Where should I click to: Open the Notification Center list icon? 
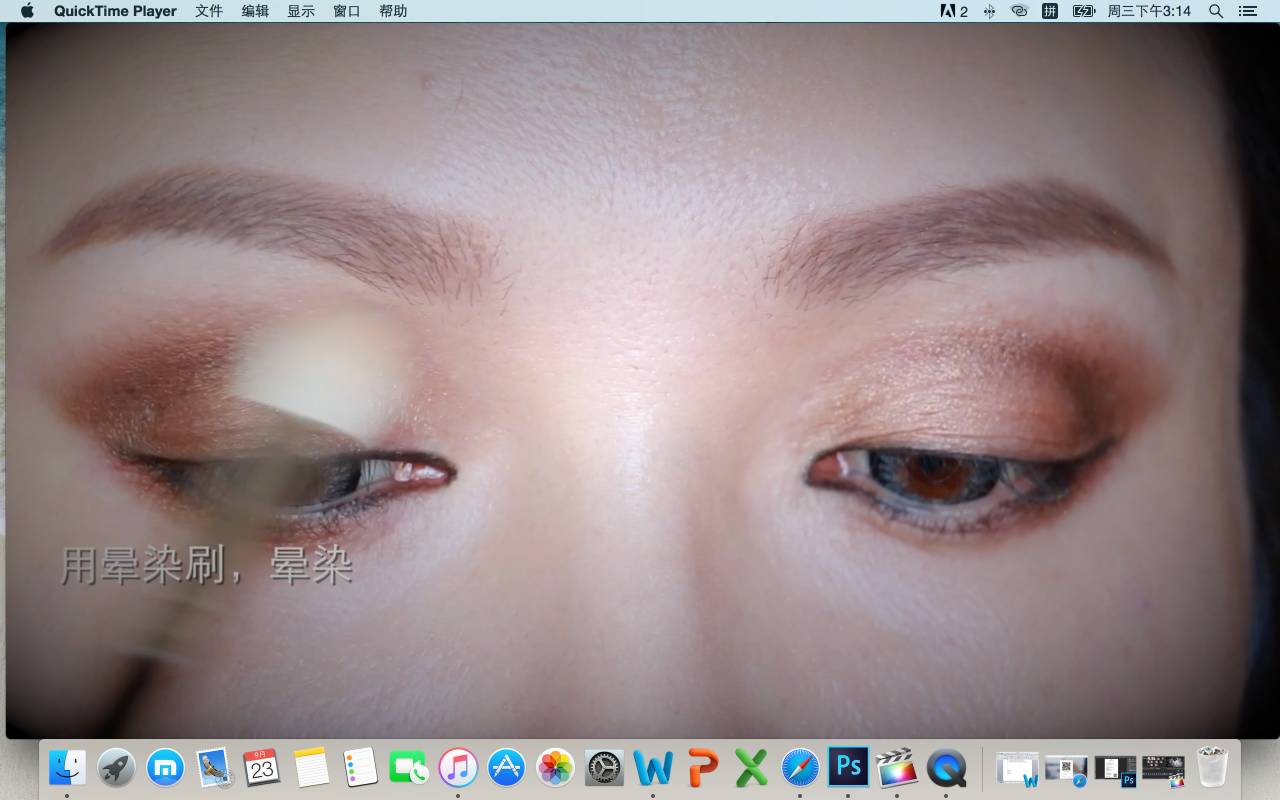[1247, 11]
